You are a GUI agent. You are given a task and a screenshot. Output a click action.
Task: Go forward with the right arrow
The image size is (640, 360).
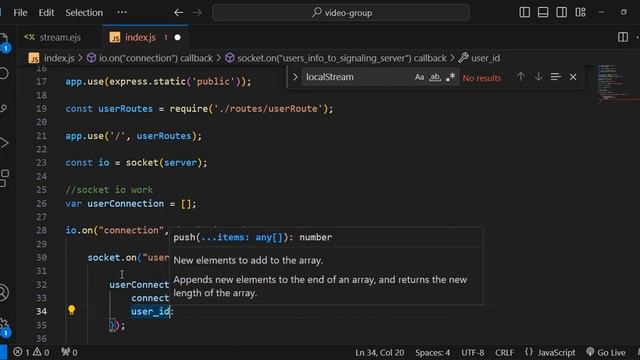(x=197, y=13)
